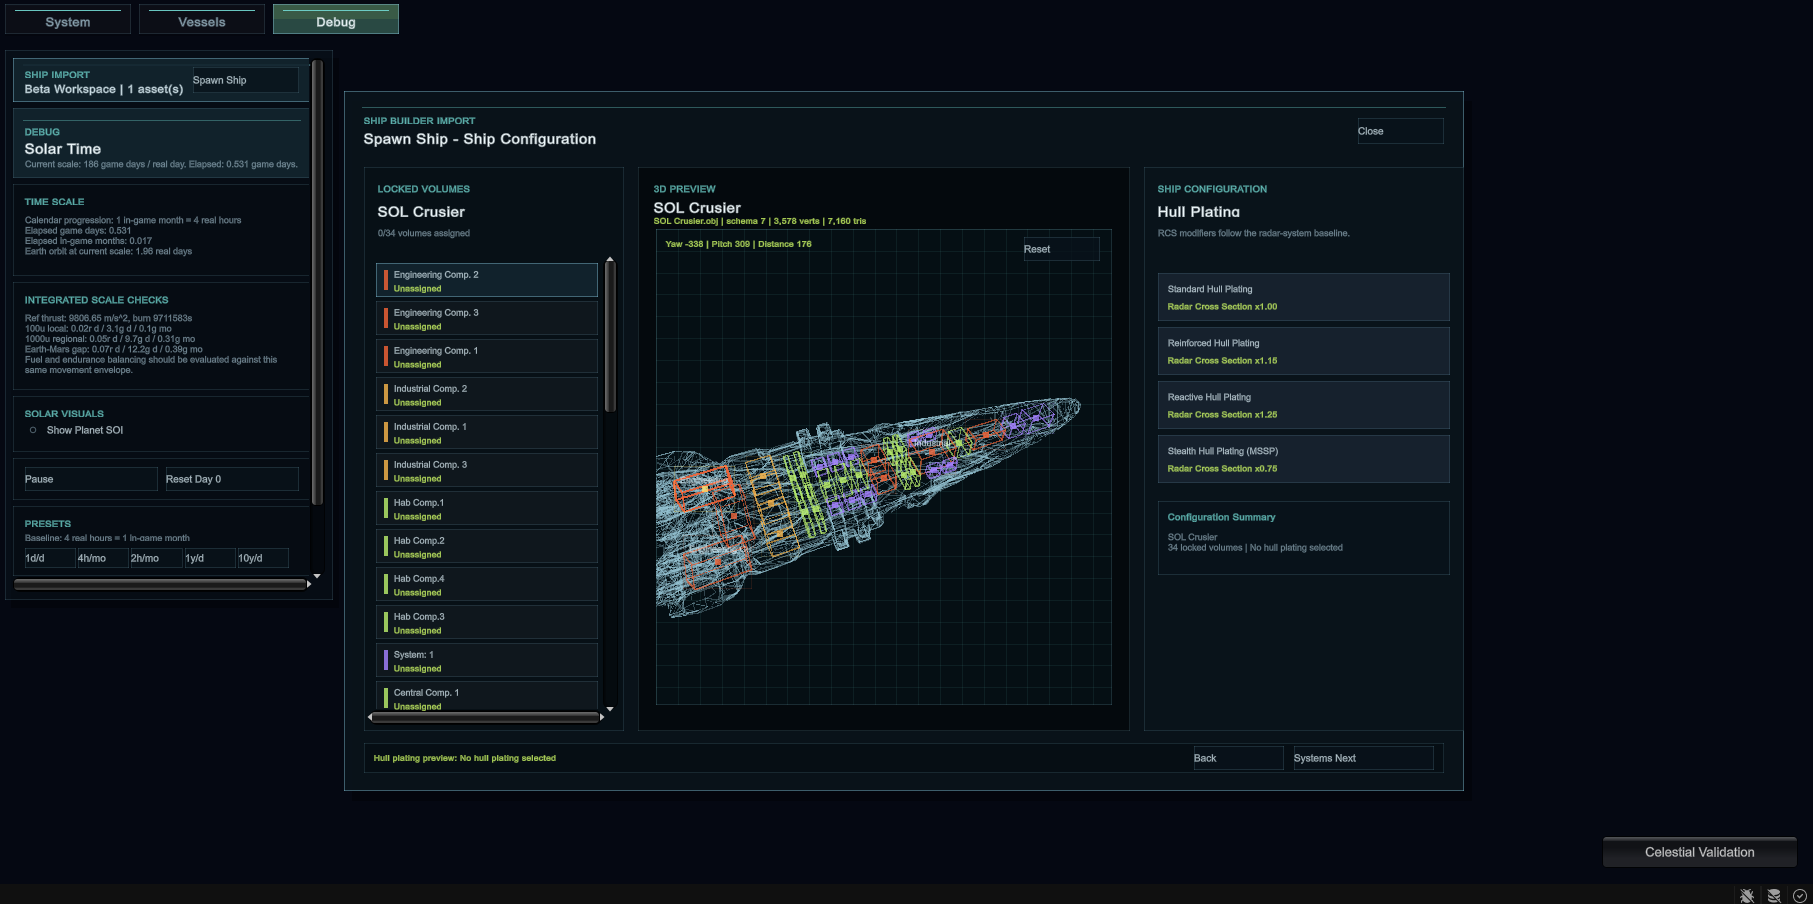Click SOL Crusier.obj schema info line
1813x904 pixels.
click(760, 221)
